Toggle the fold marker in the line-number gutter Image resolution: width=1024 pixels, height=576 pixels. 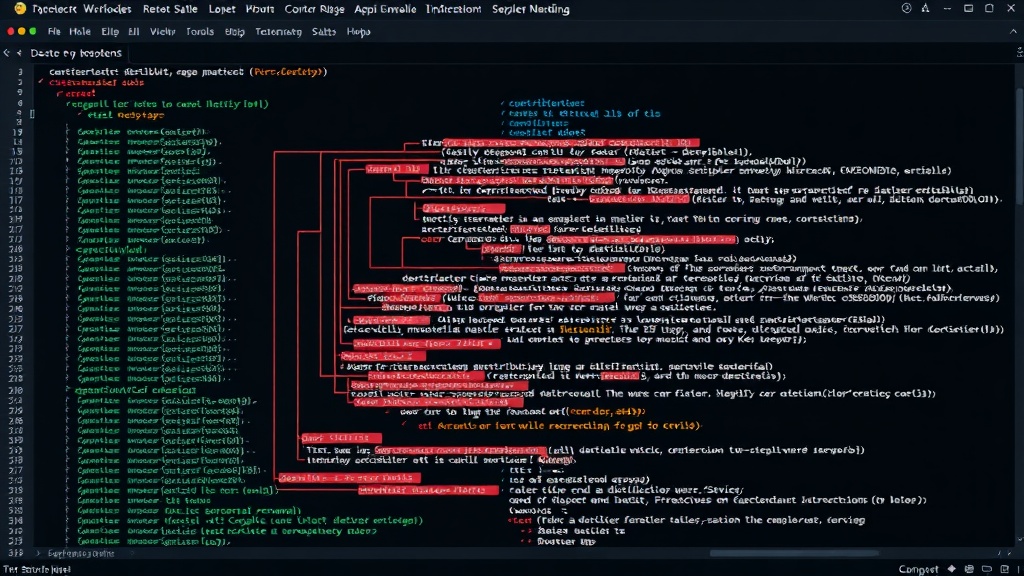(32, 114)
